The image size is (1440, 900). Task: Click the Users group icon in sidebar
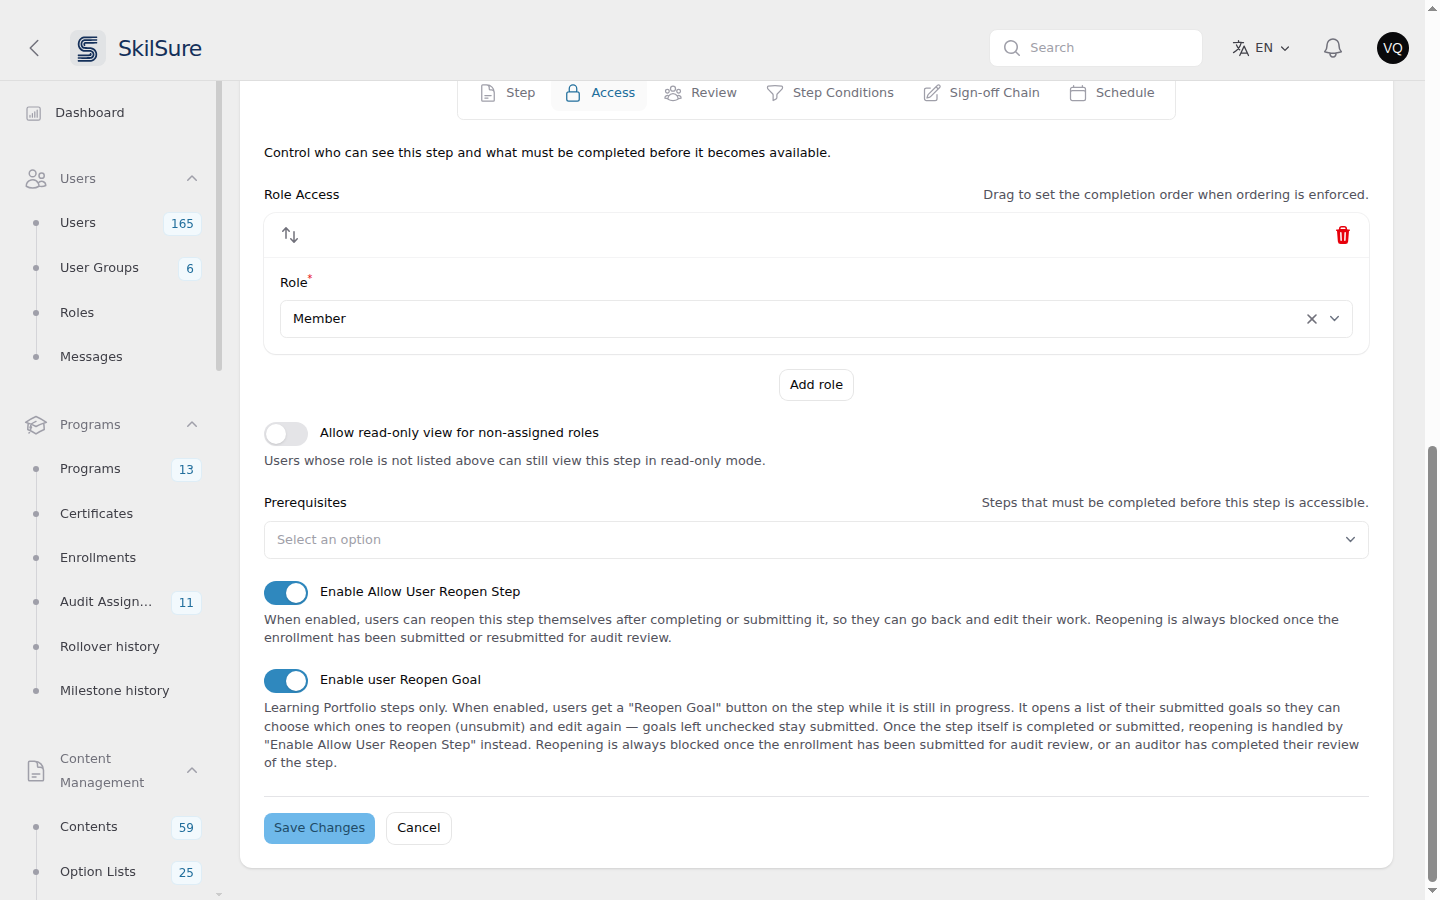tap(36, 179)
